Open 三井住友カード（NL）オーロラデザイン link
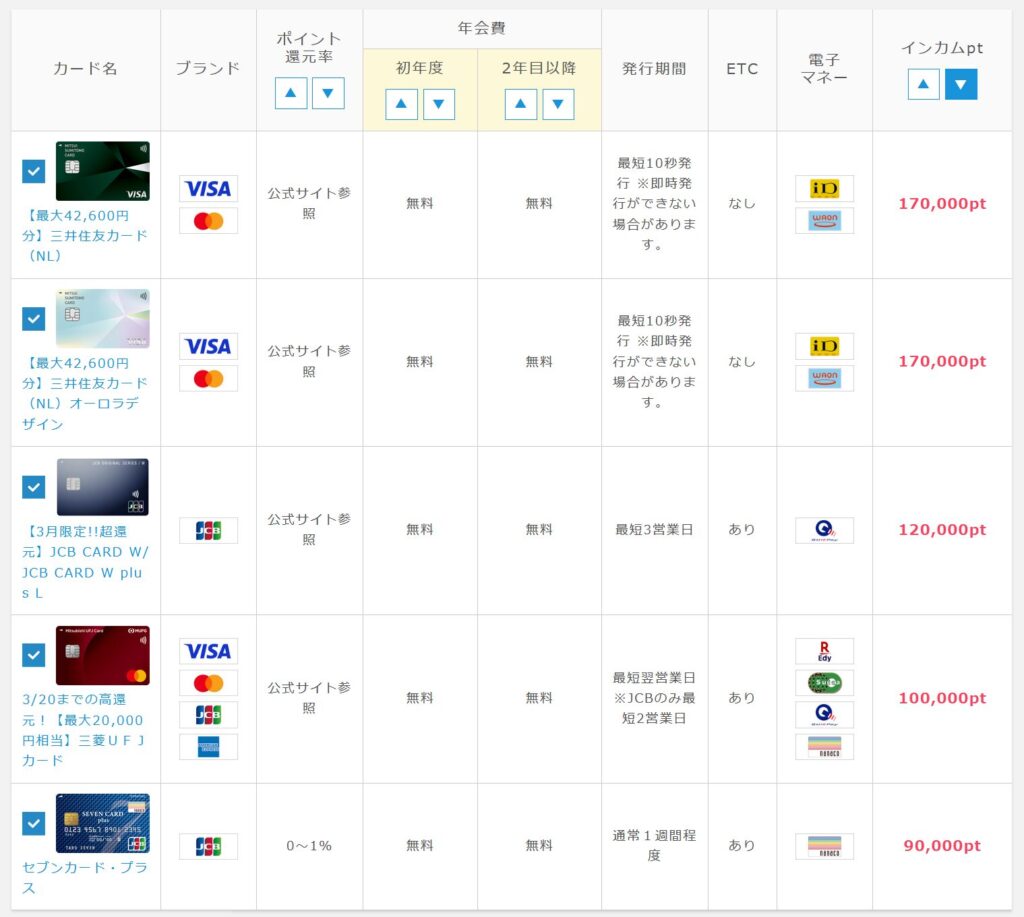The image size is (1024, 917). (85, 393)
